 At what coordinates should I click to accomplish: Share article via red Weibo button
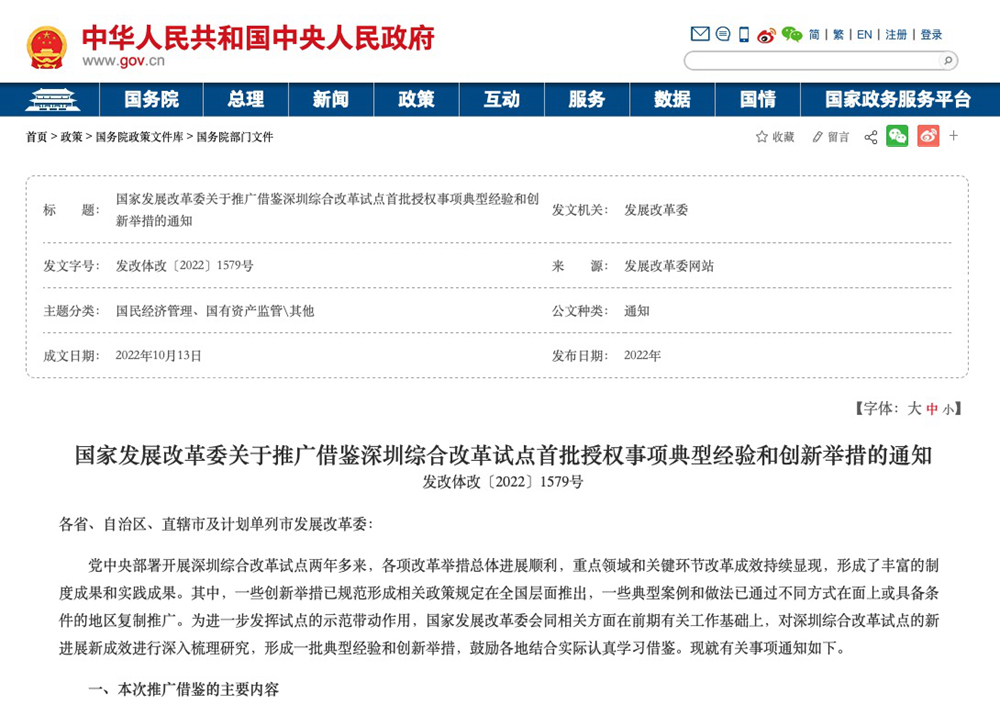(928, 136)
